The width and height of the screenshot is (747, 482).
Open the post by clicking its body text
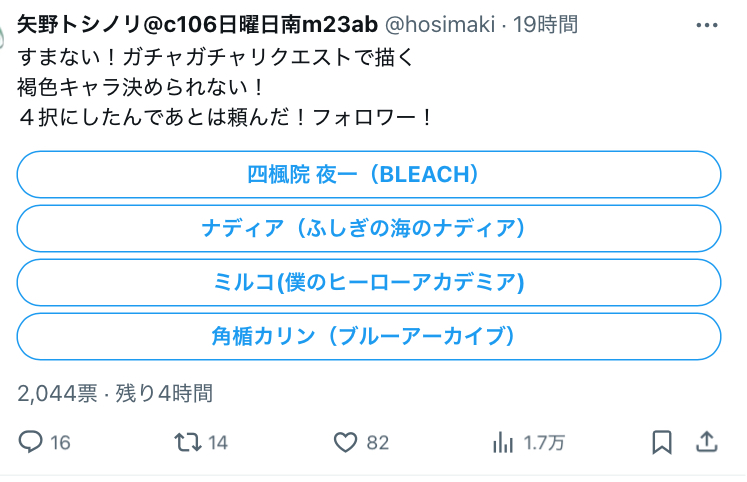[224, 87]
